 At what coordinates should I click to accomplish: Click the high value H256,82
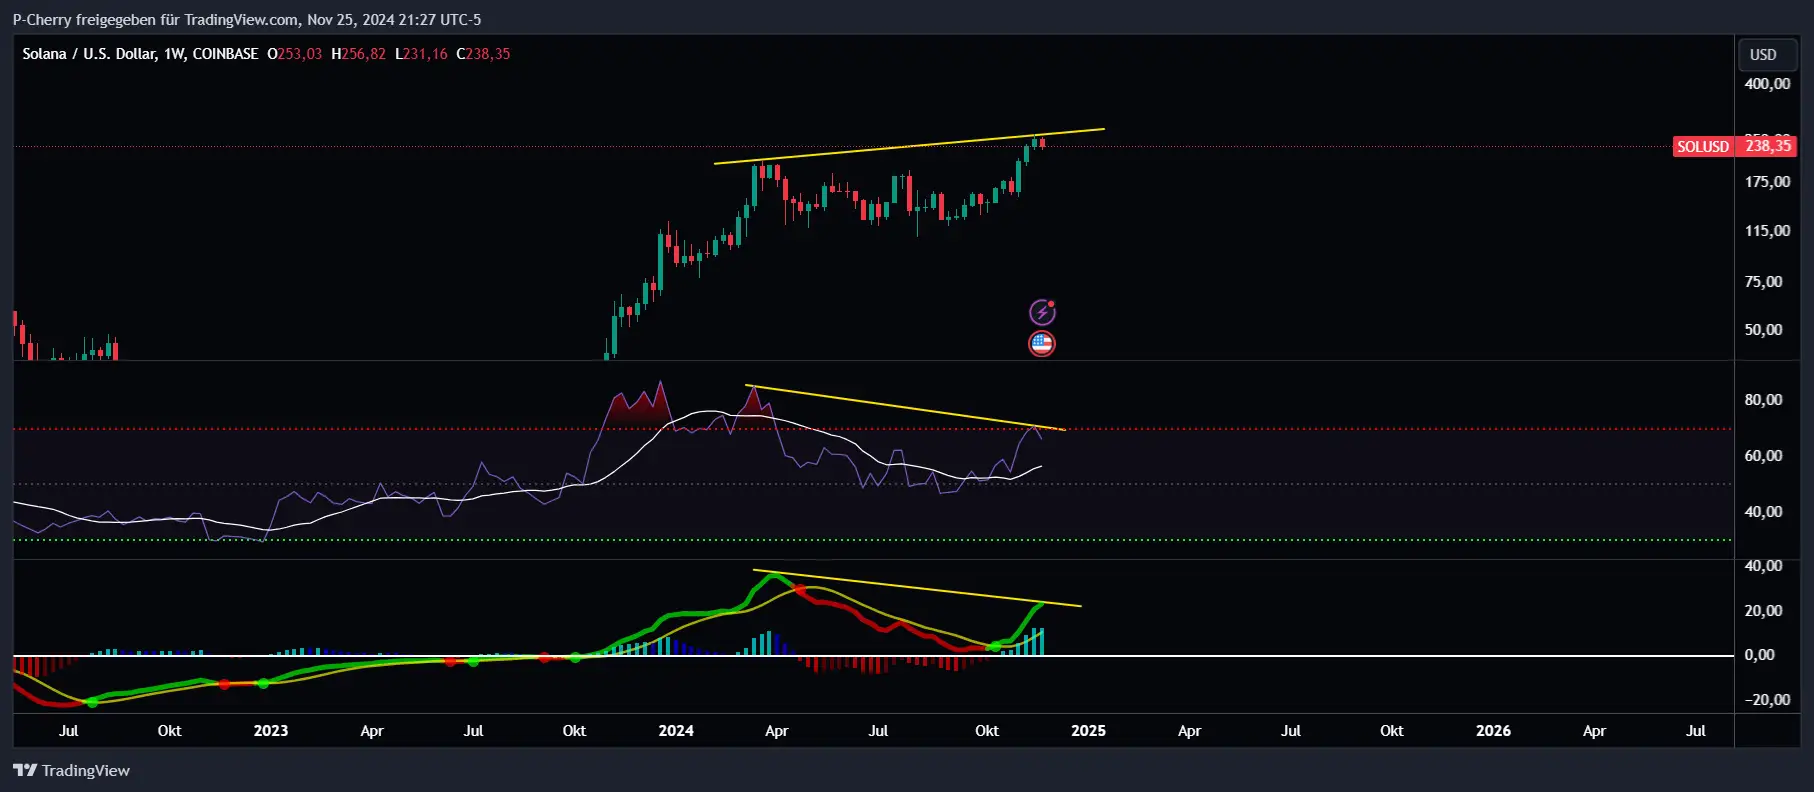(358, 54)
